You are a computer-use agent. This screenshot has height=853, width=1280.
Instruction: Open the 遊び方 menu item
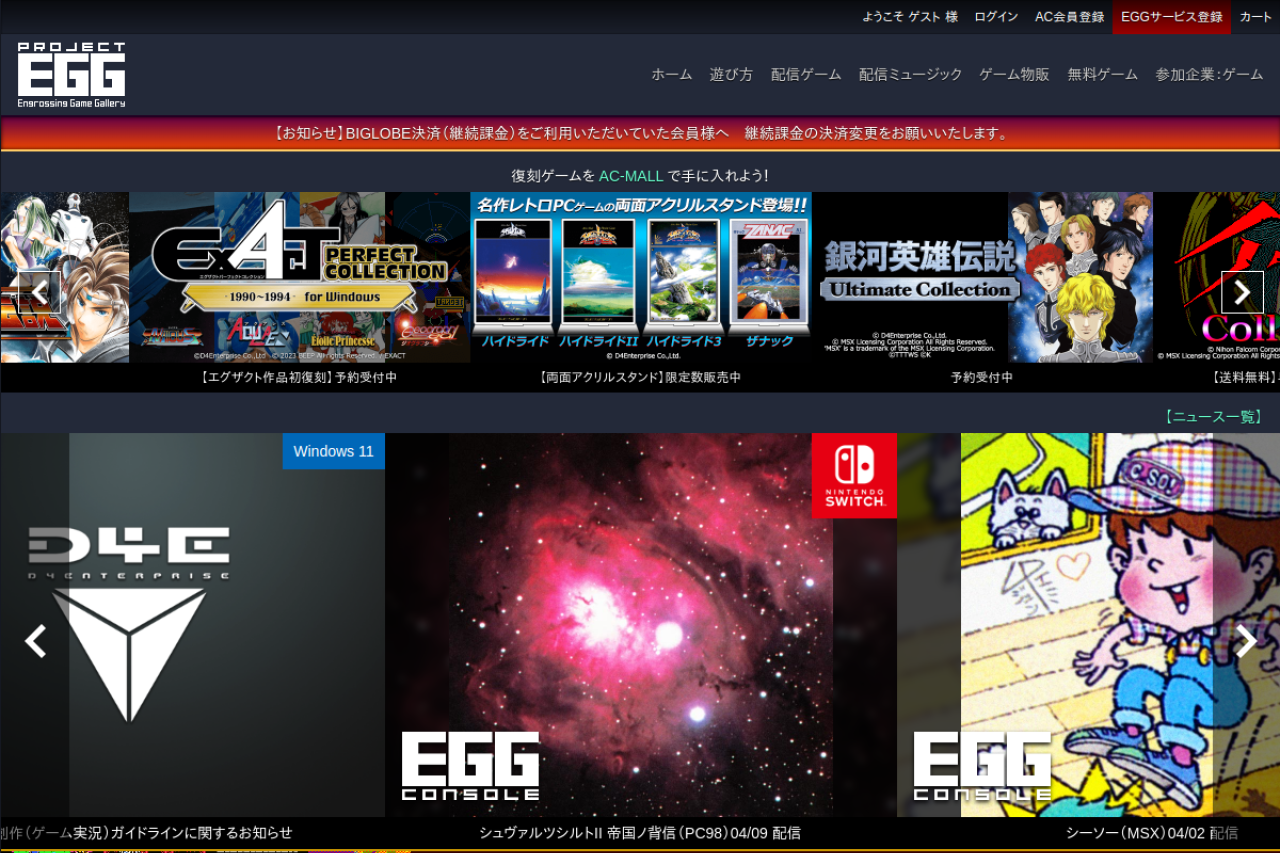(731, 74)
